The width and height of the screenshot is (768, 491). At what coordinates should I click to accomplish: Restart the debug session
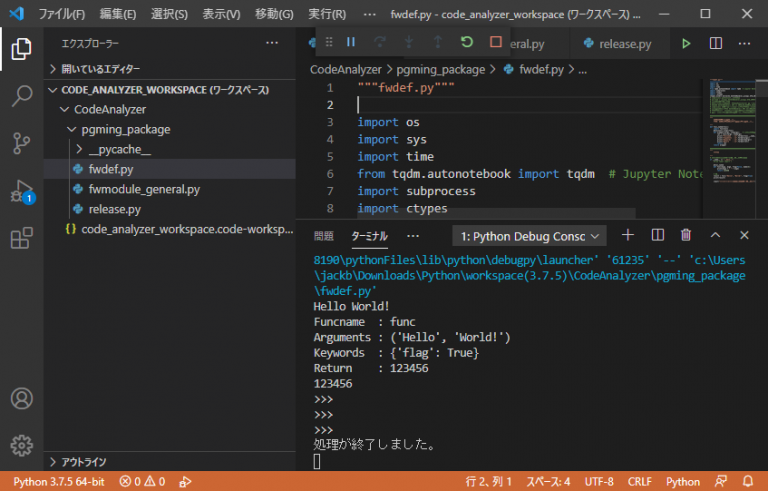pyautogui.click(x=467, y=42)
